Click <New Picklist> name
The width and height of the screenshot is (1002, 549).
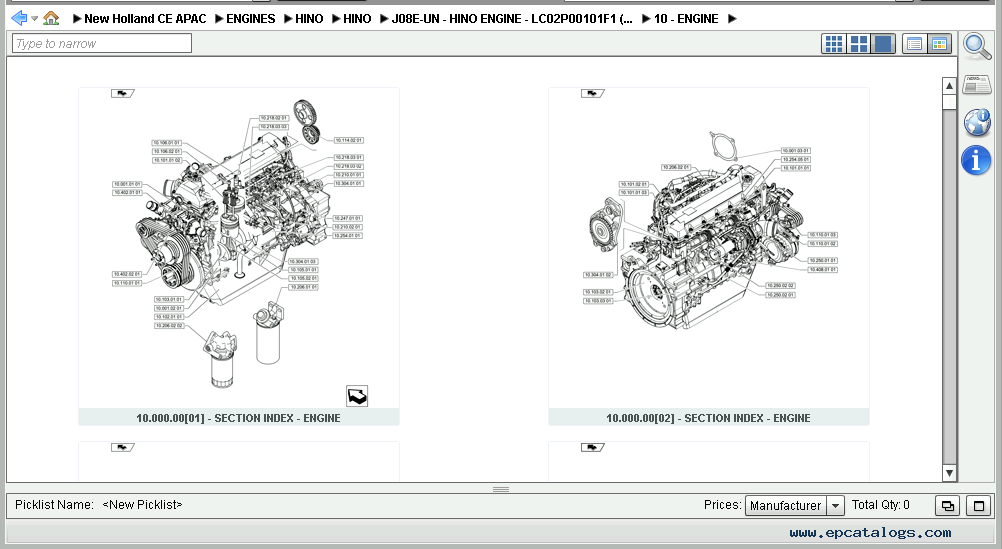coord(142,505)
